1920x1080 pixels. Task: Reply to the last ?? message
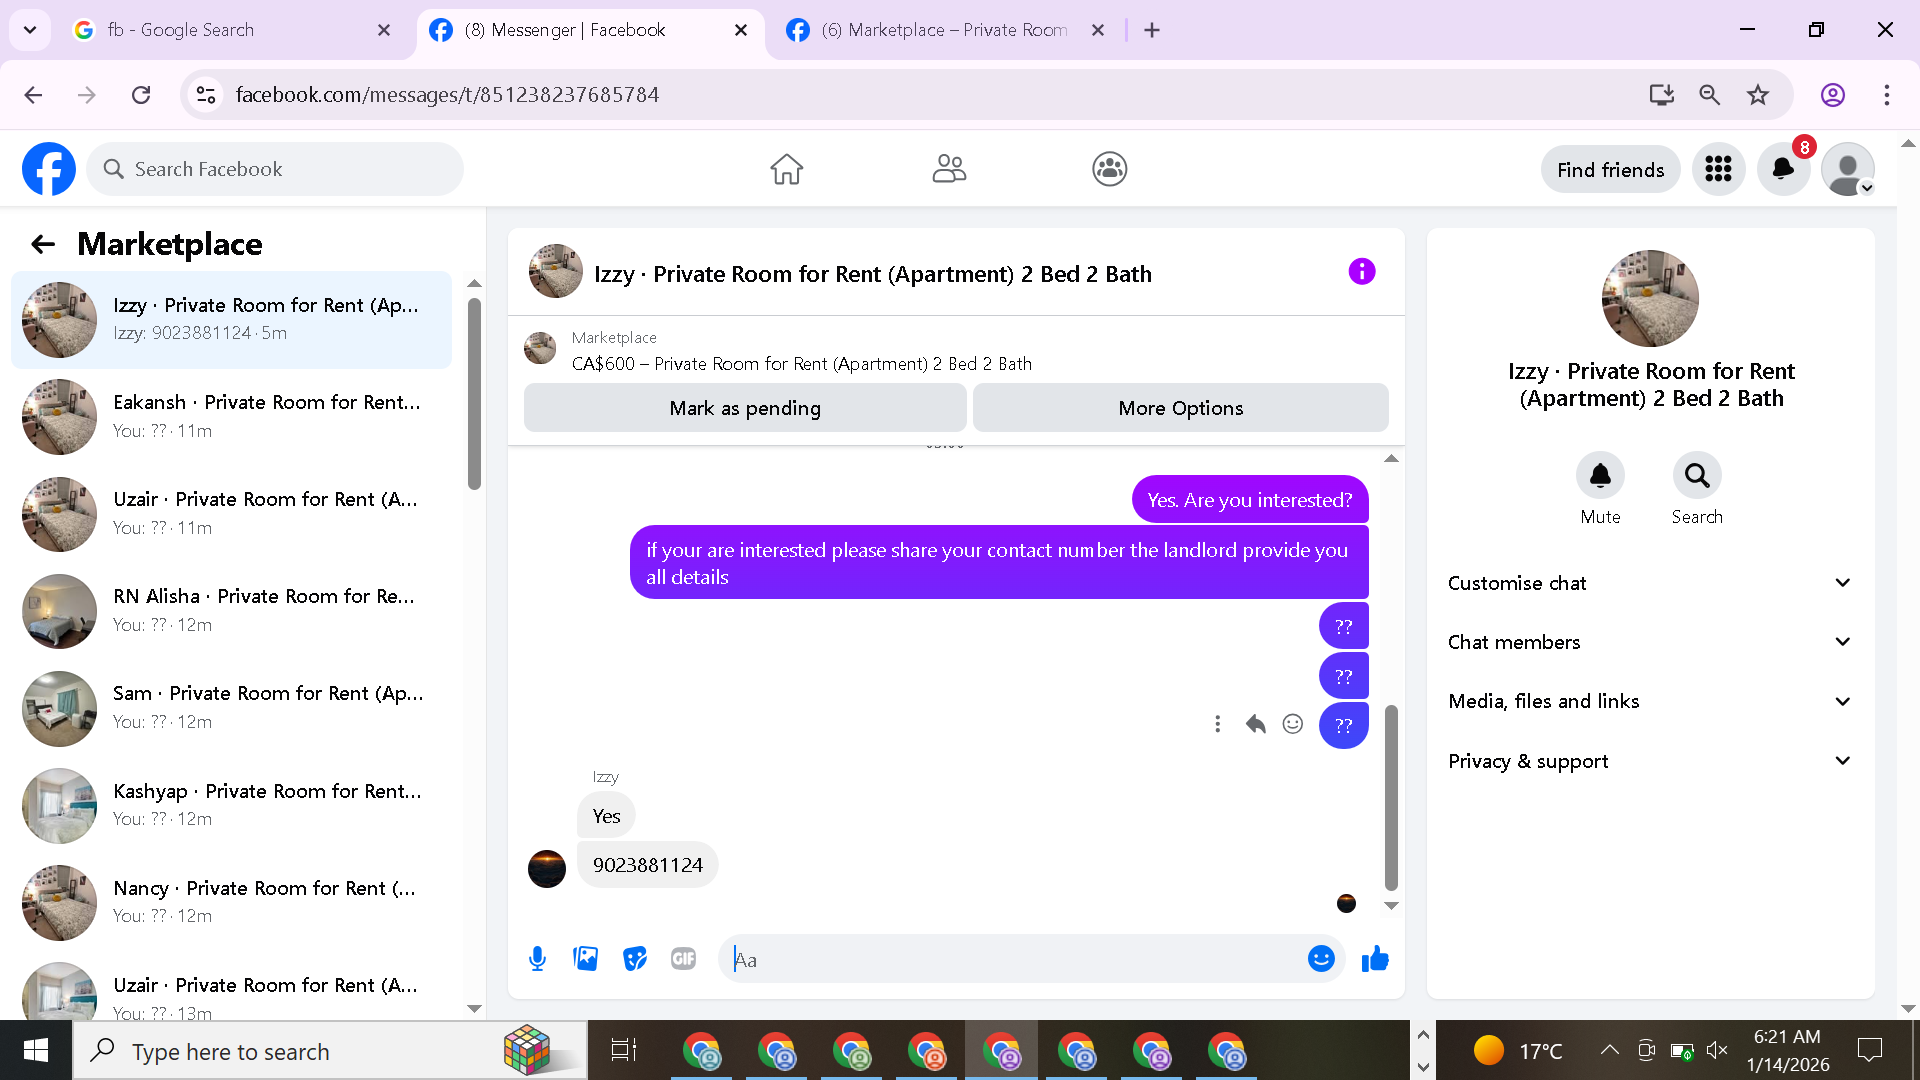click(x=1255, y=724)
